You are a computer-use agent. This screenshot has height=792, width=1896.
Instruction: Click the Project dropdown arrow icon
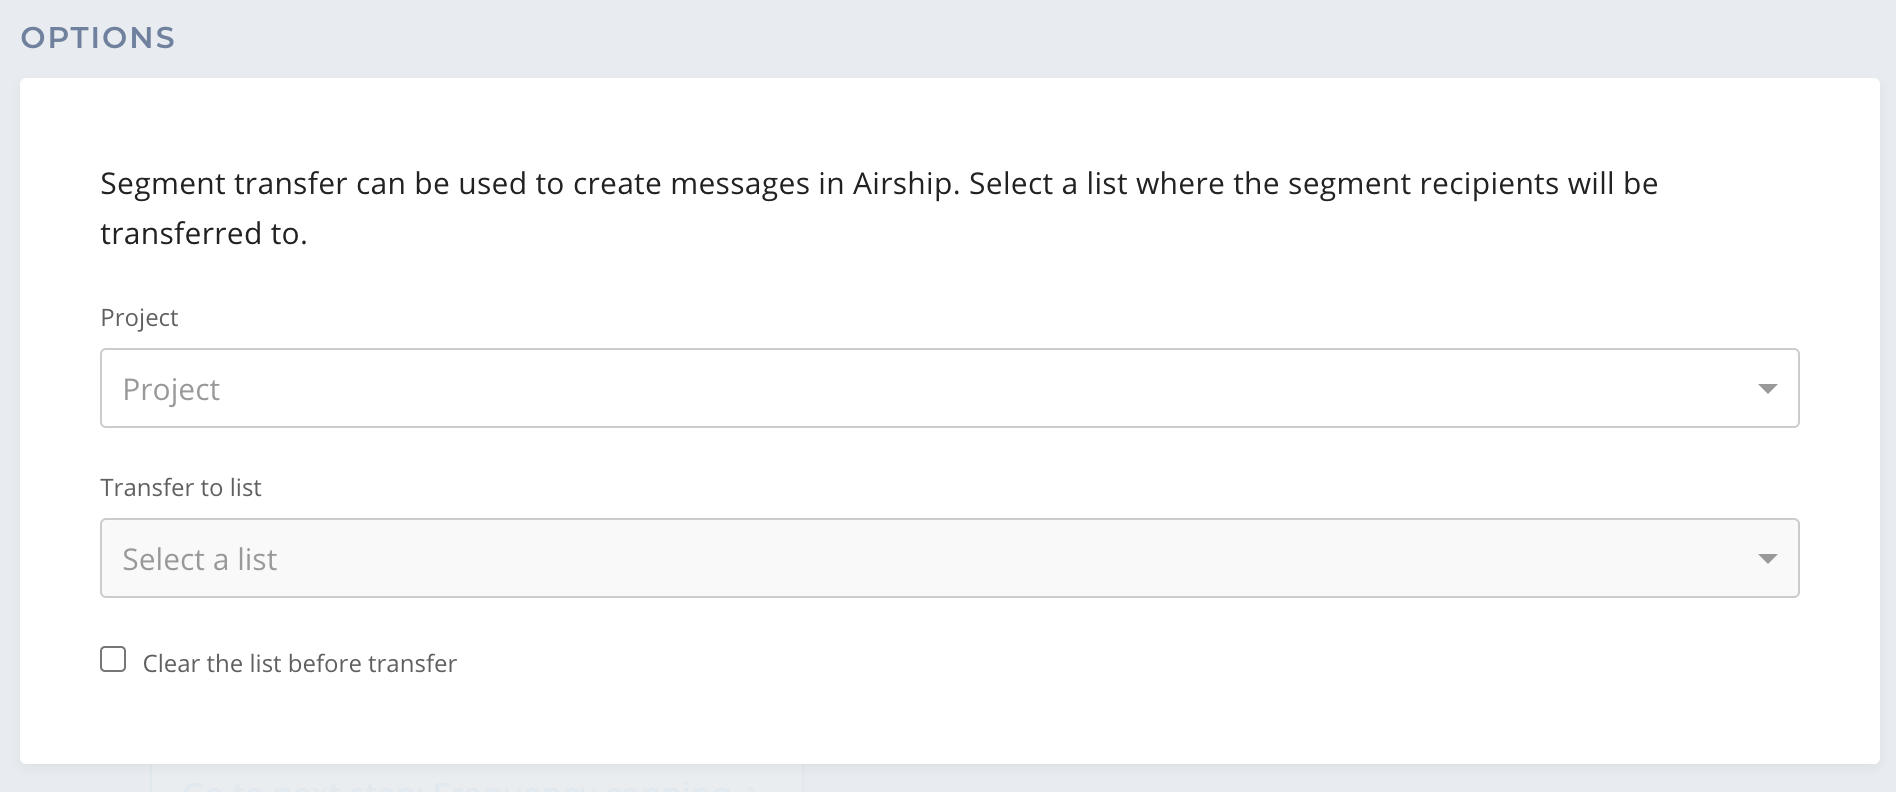click(1767, 388)
